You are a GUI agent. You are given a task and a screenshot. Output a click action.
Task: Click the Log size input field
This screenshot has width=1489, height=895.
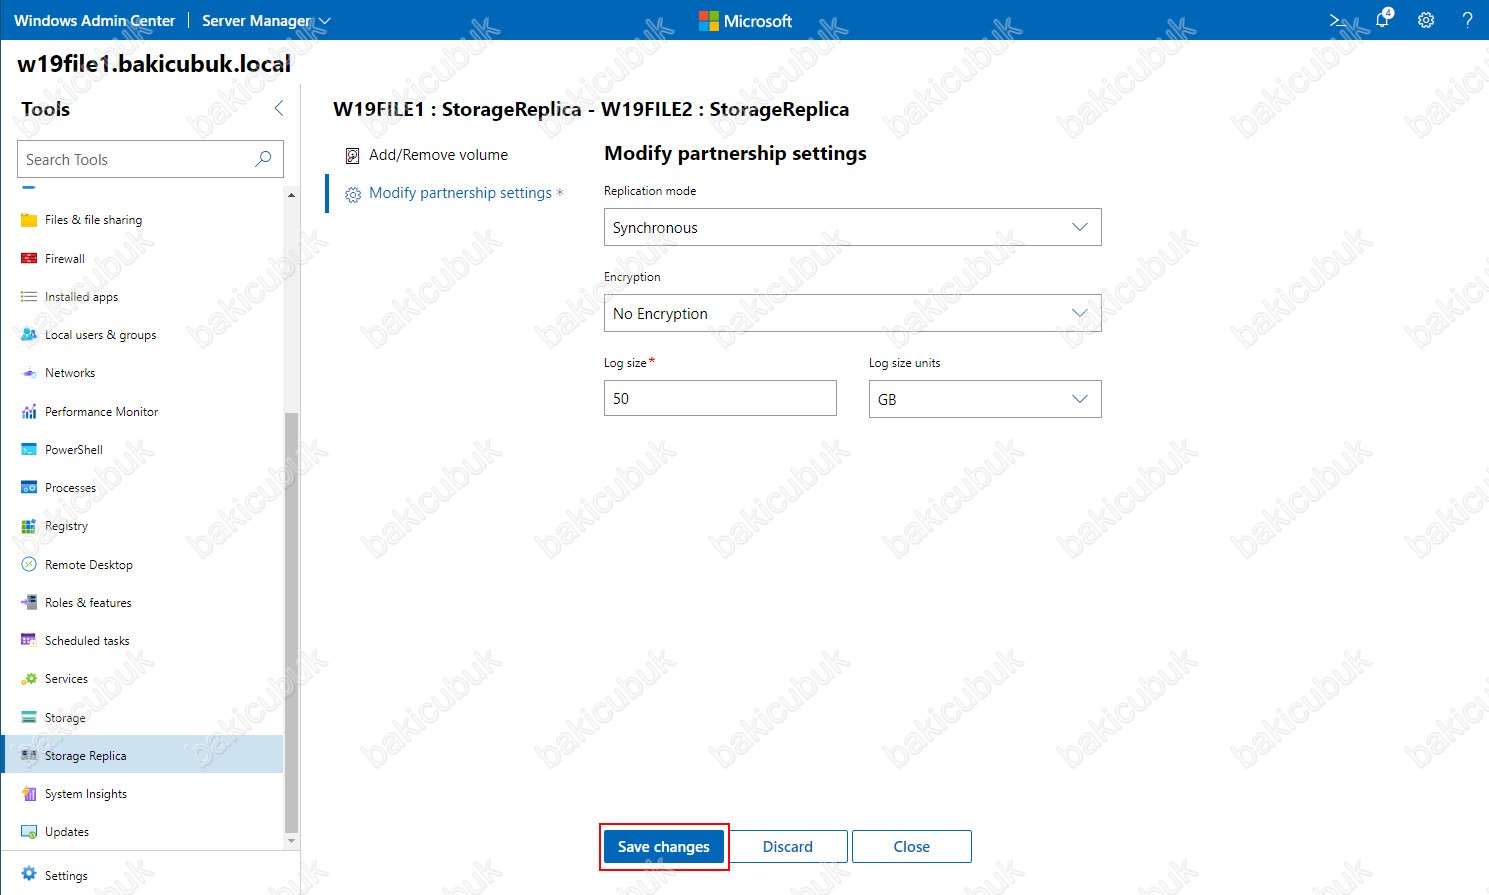[720, 398]
